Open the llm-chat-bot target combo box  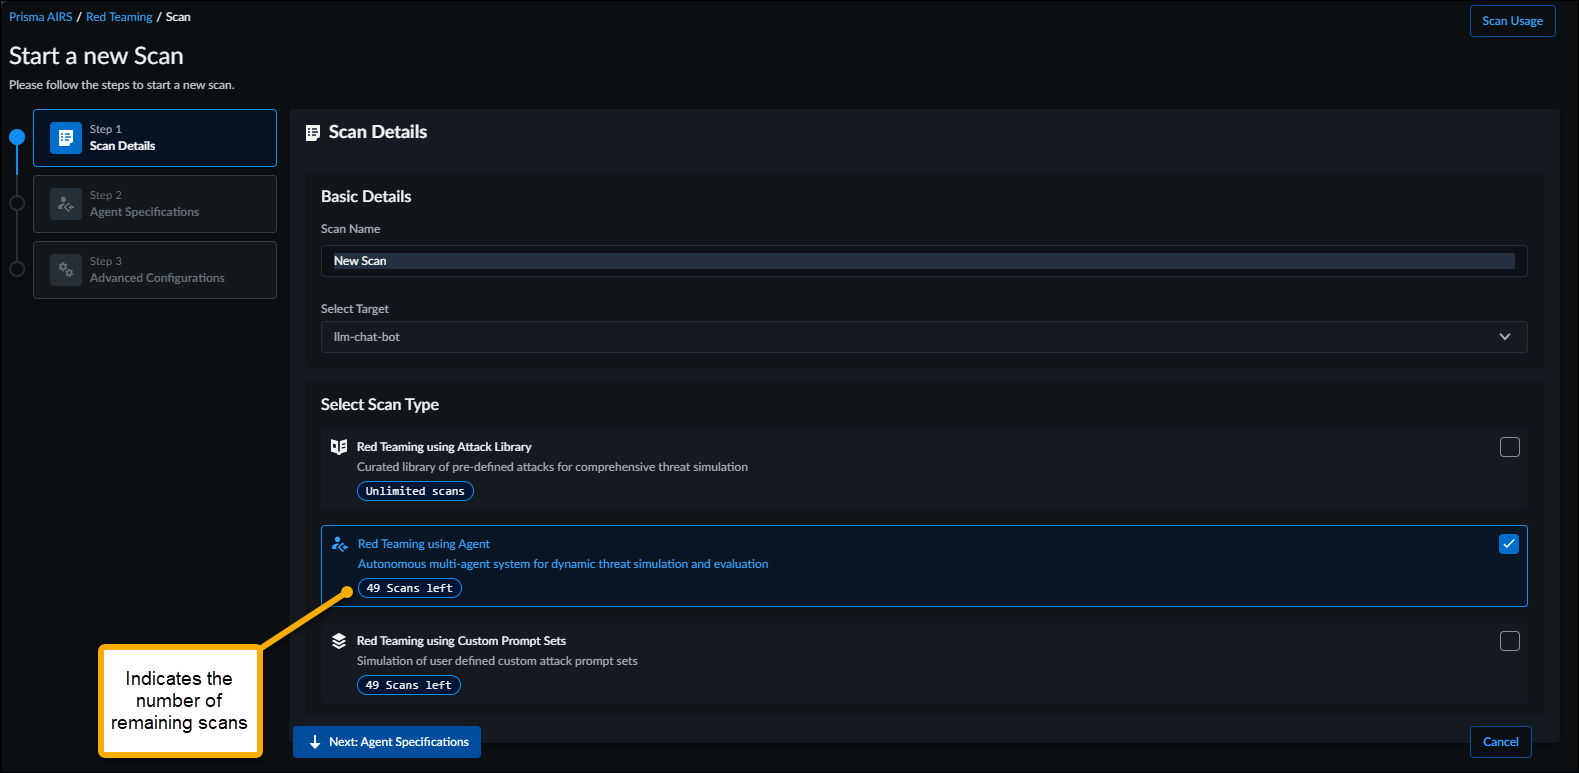pos(900,337)
